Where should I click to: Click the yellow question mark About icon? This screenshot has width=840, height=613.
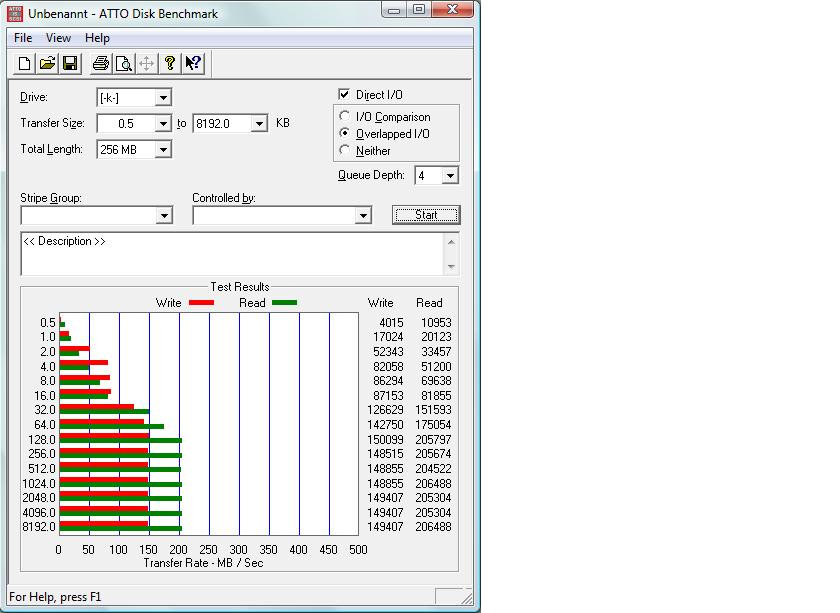click(170, 64)
